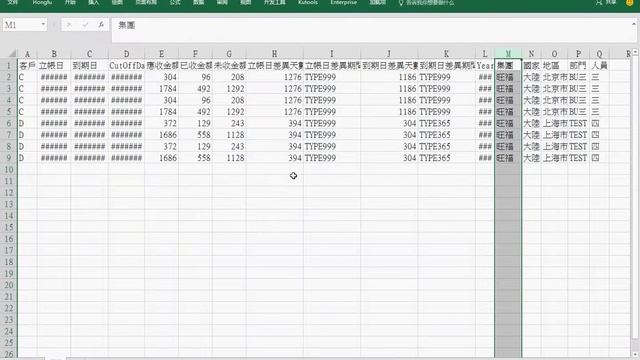
Task: Click cell 96 in row 2
Action: point(196,77)
